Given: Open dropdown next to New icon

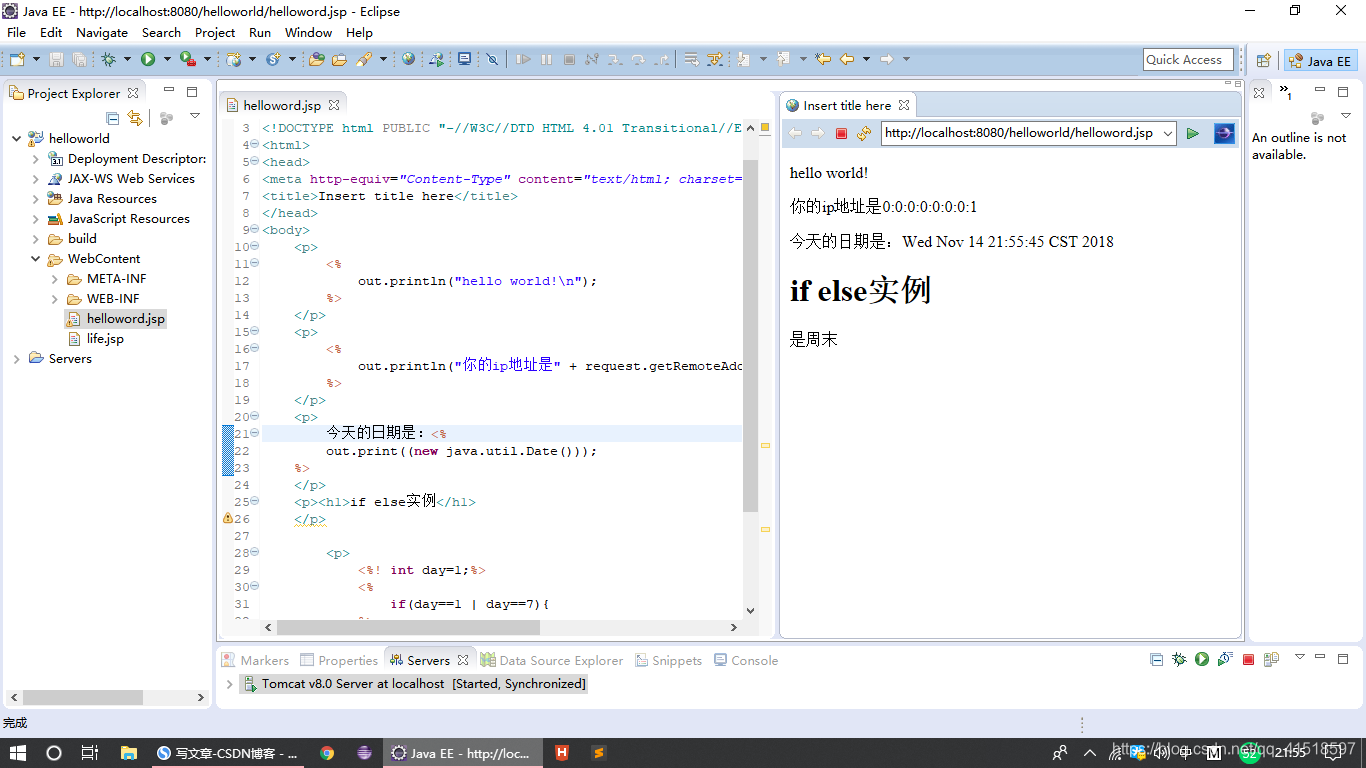Looking at the screenshot, I should click(x=35, y=60).
